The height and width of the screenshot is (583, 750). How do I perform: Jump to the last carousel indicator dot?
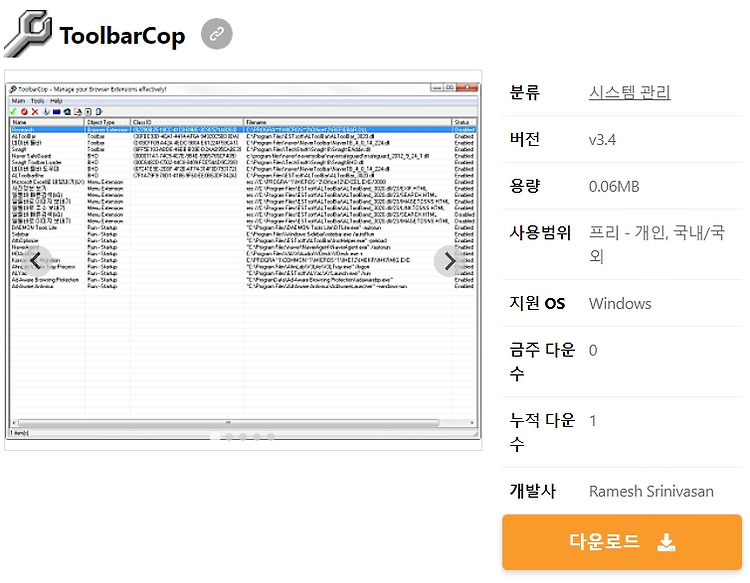click(271, 436)
